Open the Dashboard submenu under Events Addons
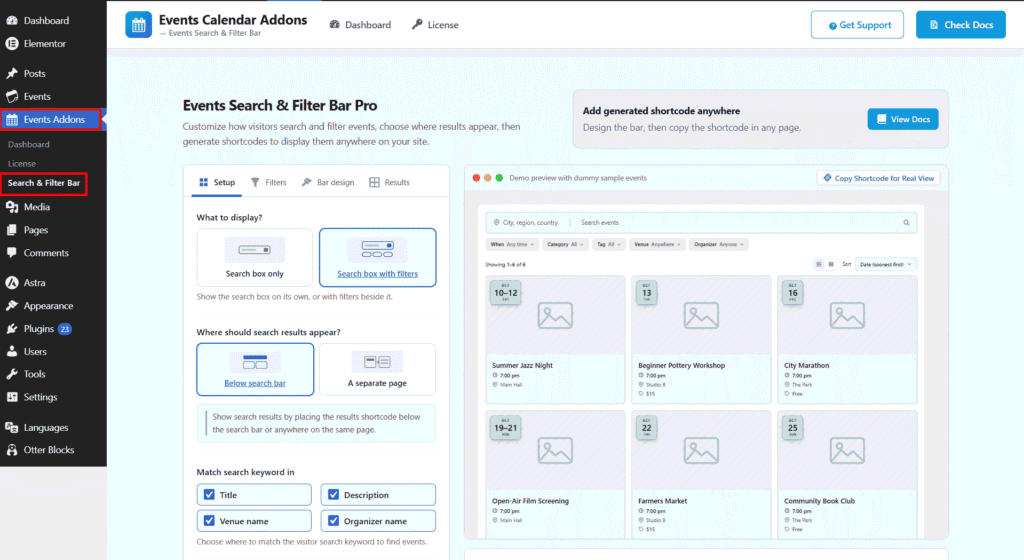 (x=29, y=144)
